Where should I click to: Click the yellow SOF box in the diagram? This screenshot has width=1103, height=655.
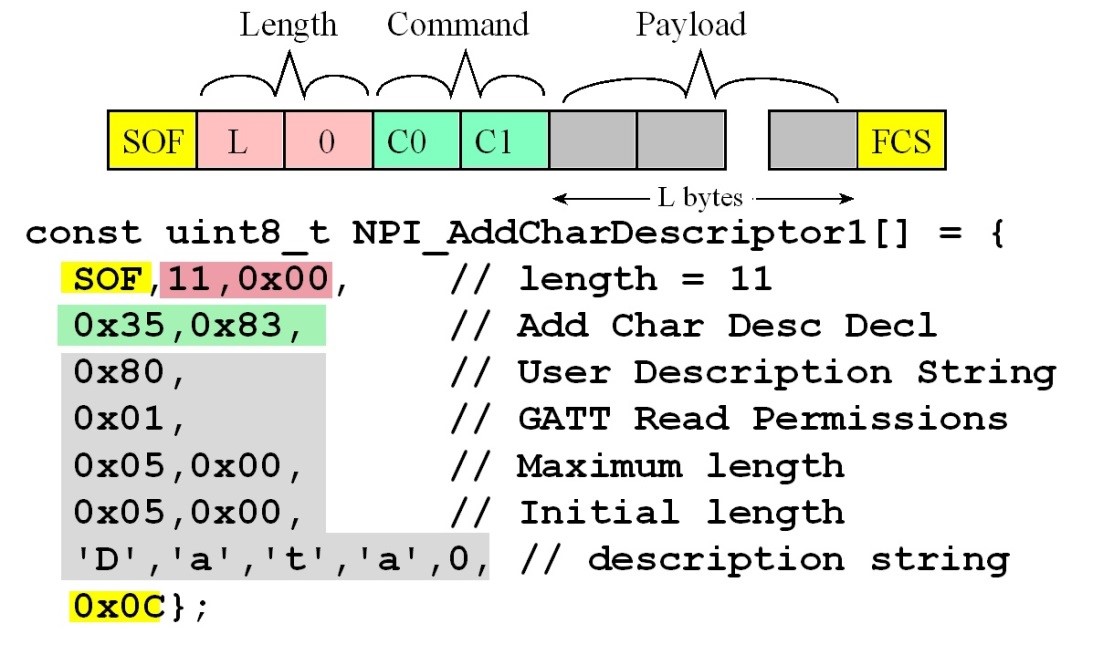(x=152, y=140)
